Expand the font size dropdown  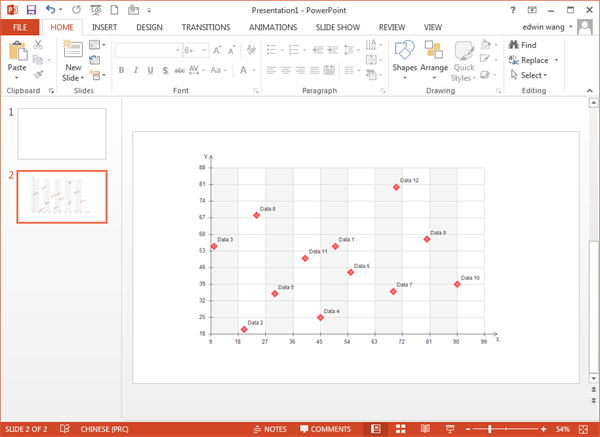click(x=203, y=49)
